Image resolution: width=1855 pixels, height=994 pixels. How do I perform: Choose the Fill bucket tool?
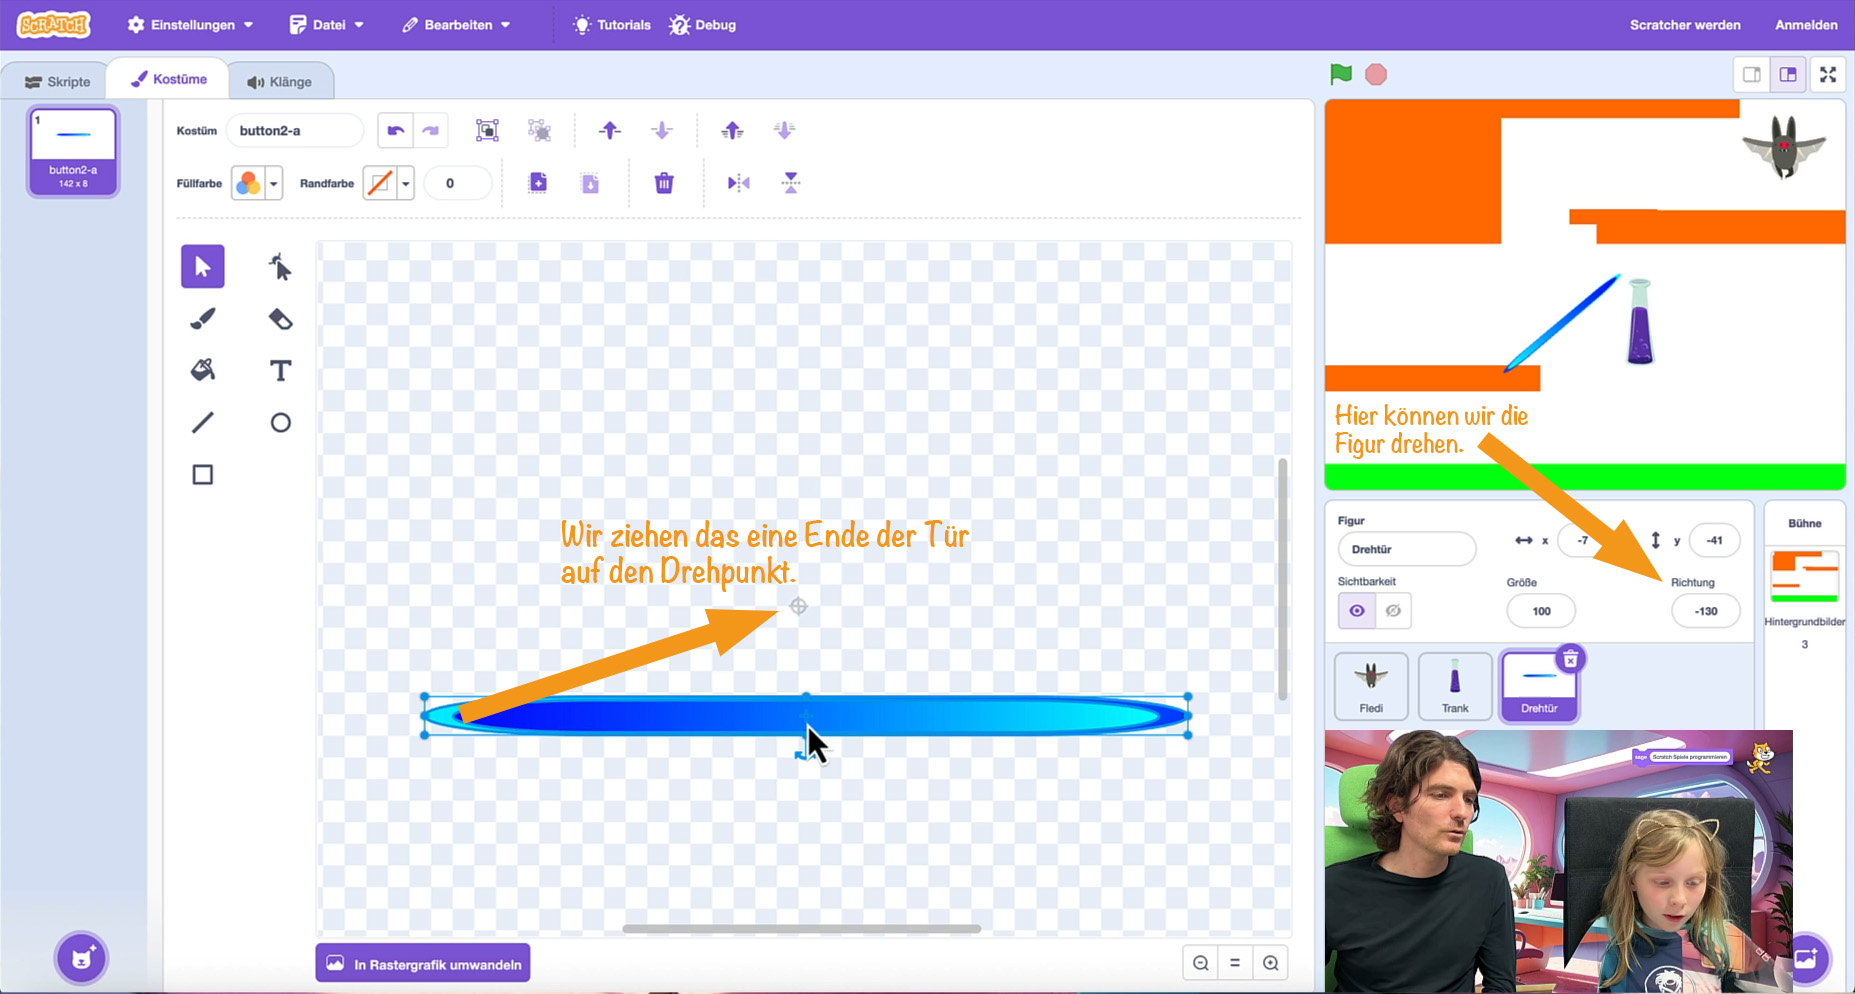pyautogui.click(x=203, y=371)
